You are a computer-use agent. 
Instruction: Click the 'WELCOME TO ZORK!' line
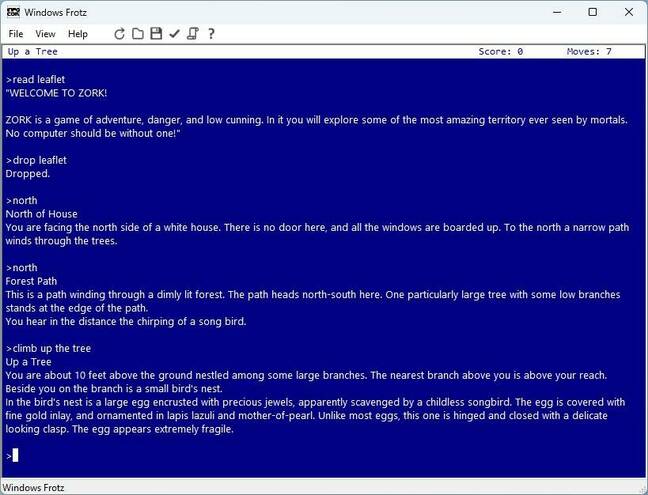57,93
